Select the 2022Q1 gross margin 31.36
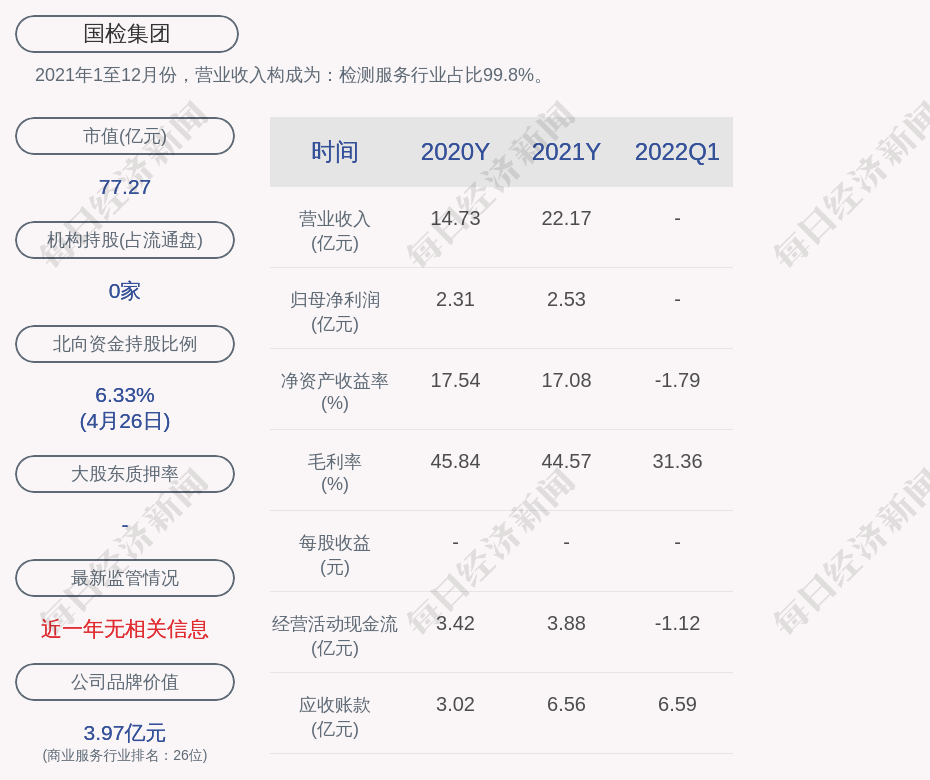 677,461
